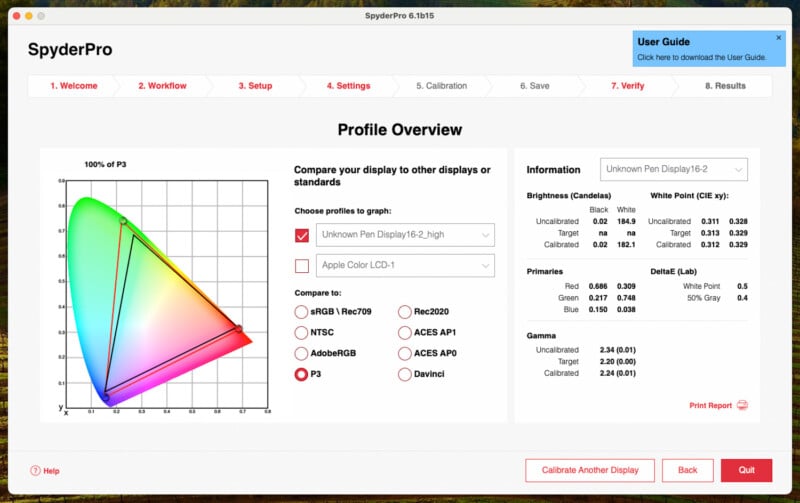Viewport: 800px width, 503px height.
Task: Click the Red primary x value 0.686
Action: (x=598, y=286)
